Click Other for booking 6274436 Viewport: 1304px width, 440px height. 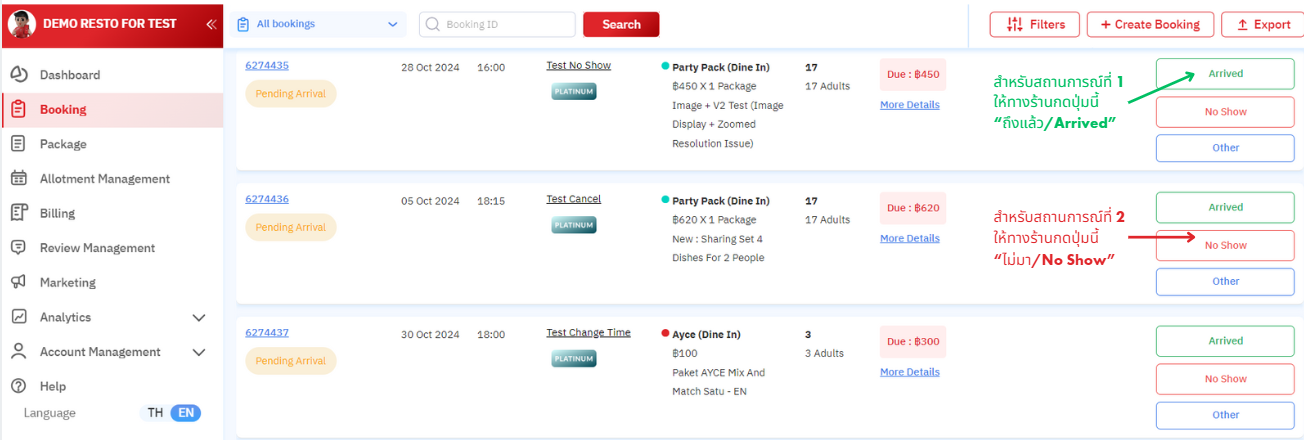pos(1225,281)
